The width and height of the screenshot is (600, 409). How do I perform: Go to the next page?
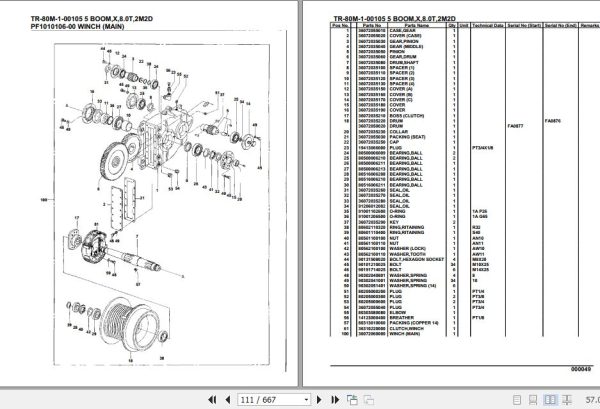click(x=319, y=400)
